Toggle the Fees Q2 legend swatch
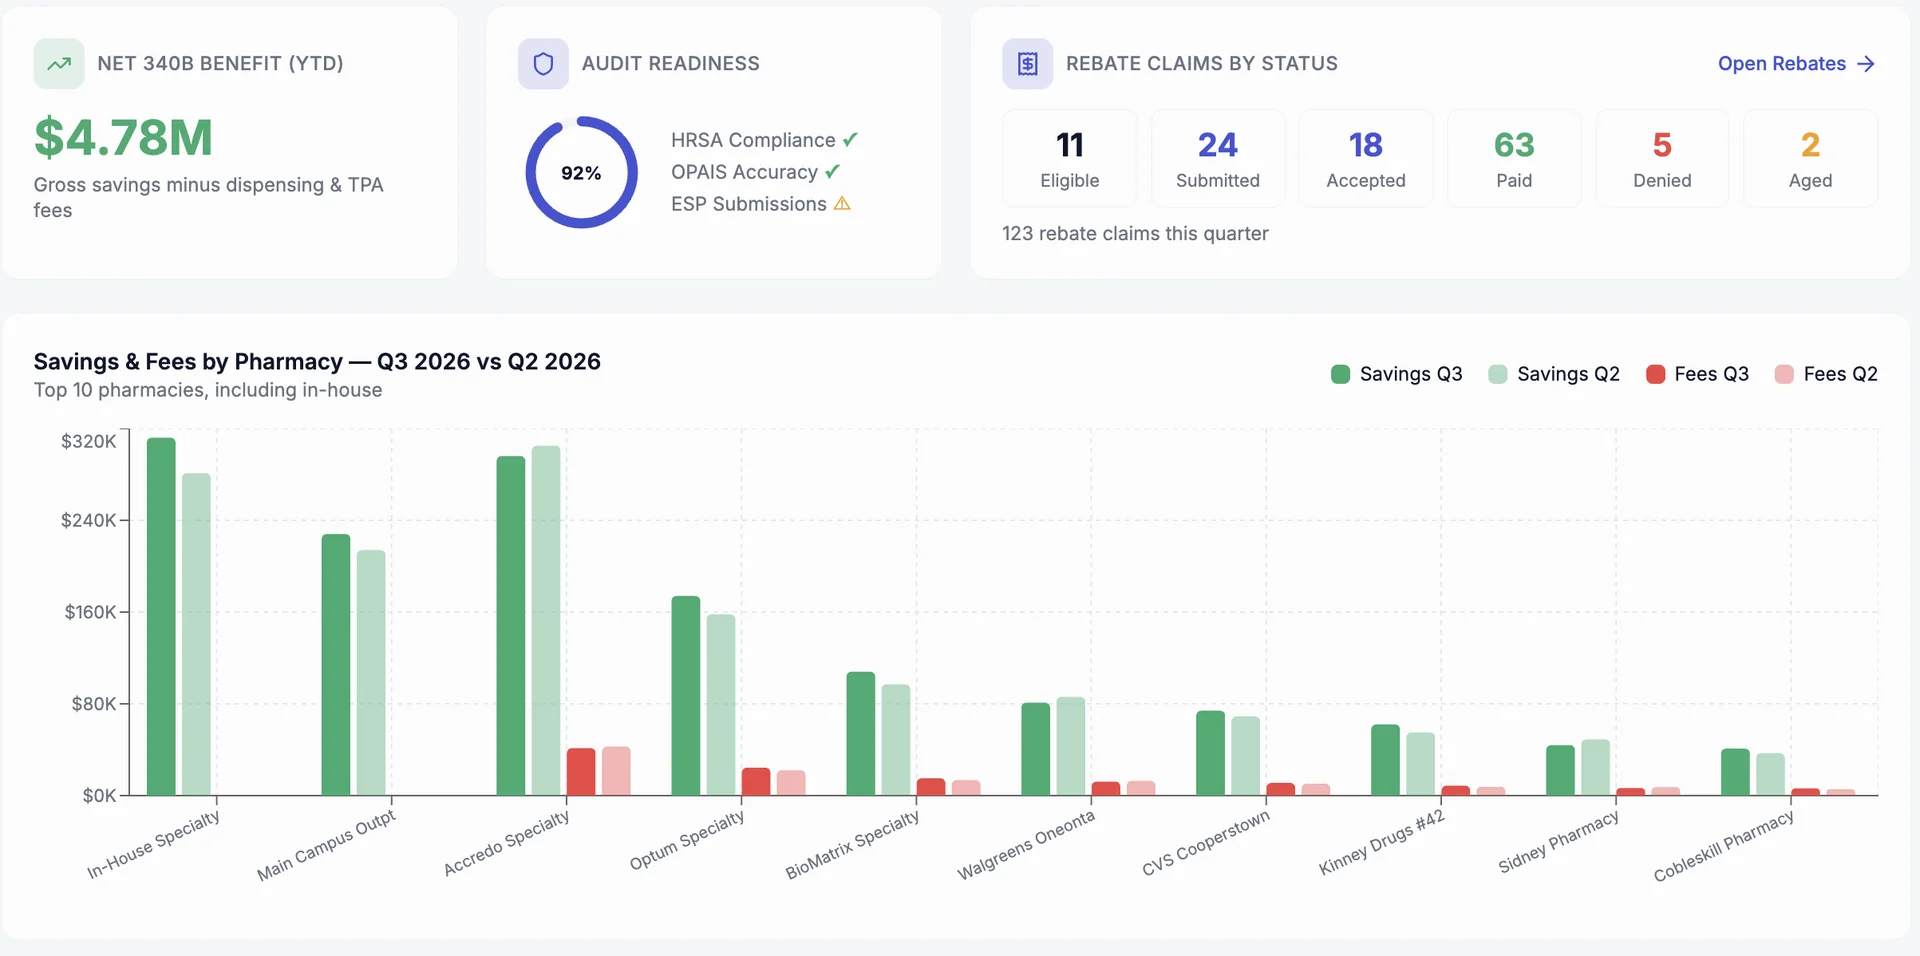The height and width of the screenshot is (956, 1920). click(x=1784, y=374)
